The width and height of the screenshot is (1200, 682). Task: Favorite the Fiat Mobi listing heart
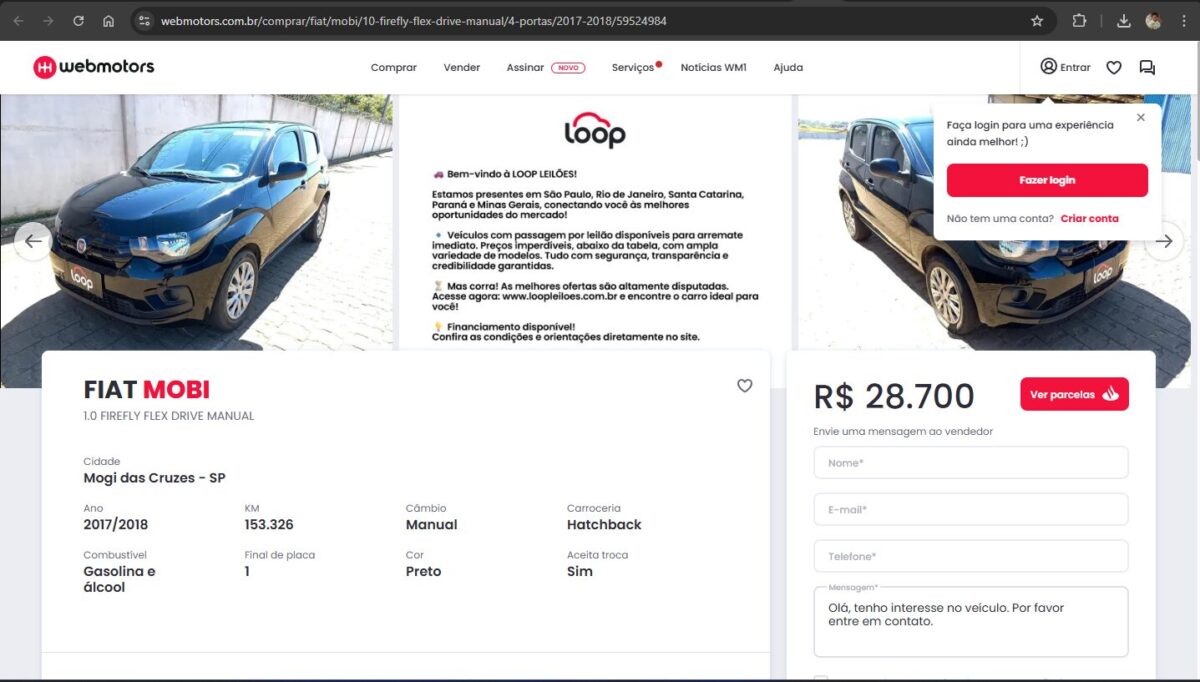pyautogui.click(x=744, y=385)
